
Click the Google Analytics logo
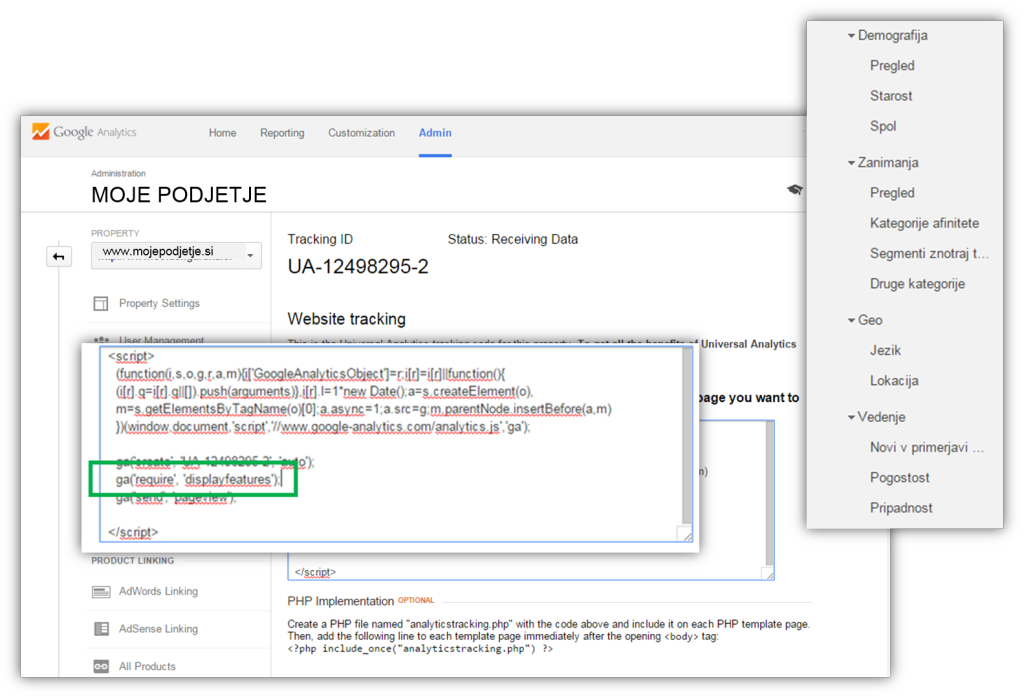tap(84, 132)
